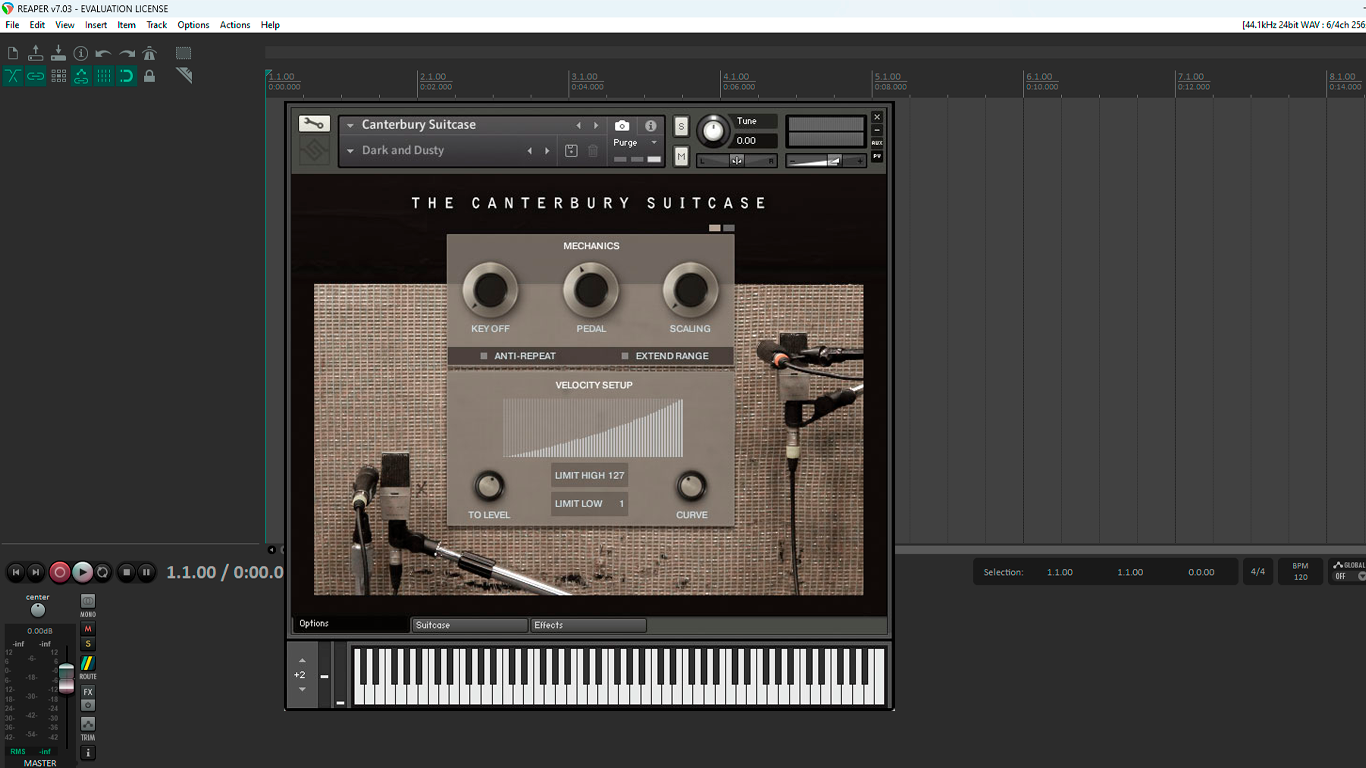
Task: Click the LIMIT HIGH 127 field
Action: [x=589, y=476]
